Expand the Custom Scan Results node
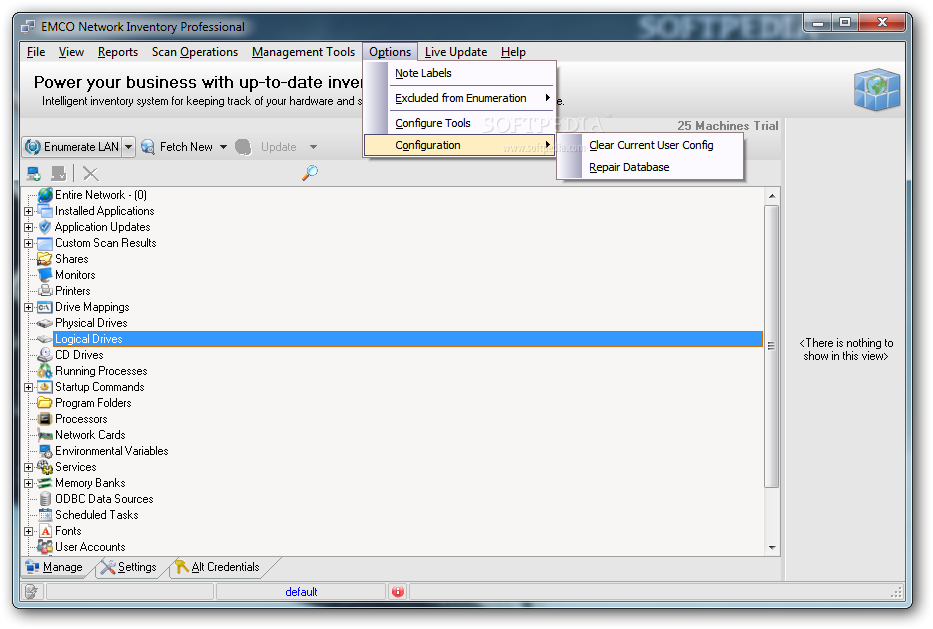Image resolution: width=933 pixels, height=629 pixels. 29,243
